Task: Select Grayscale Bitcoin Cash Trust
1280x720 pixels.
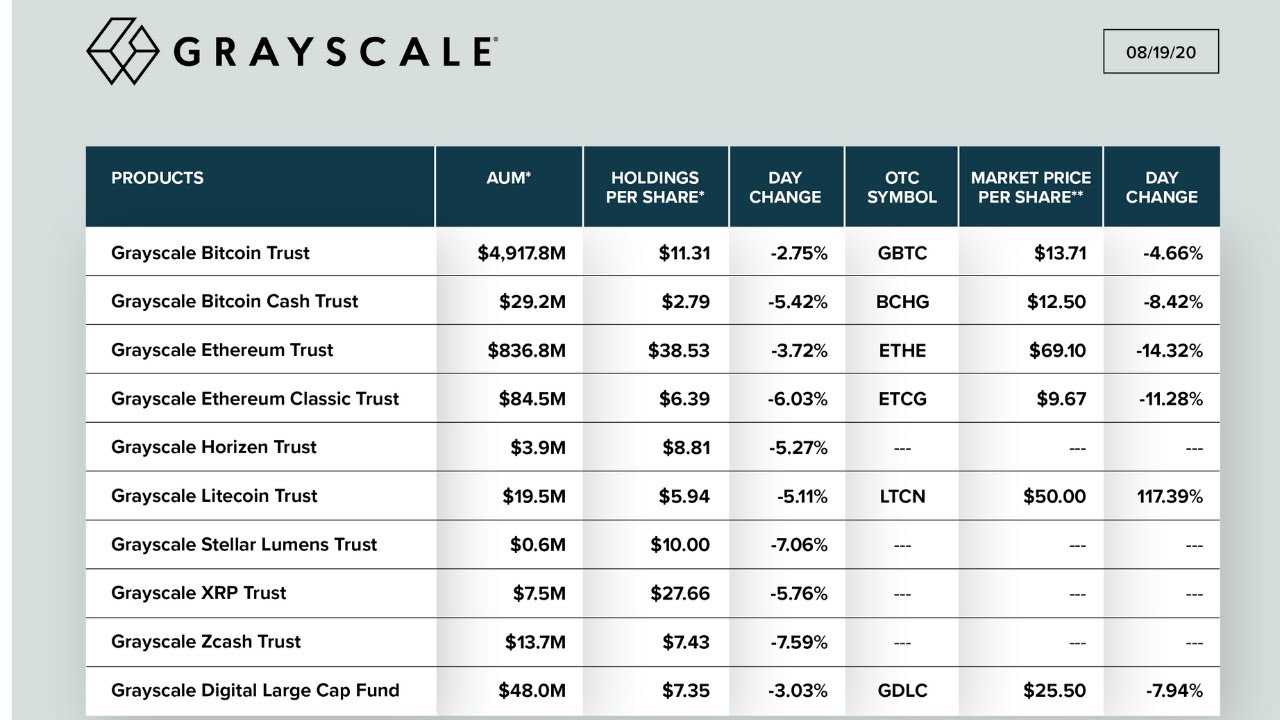Action: pos(234,301)
